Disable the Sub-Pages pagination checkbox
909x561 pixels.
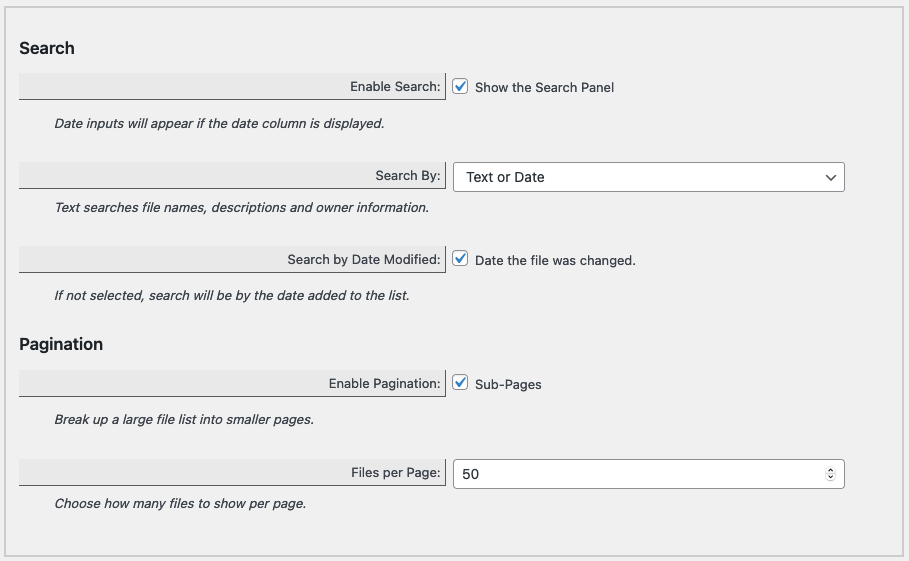(x=460, y=382)
